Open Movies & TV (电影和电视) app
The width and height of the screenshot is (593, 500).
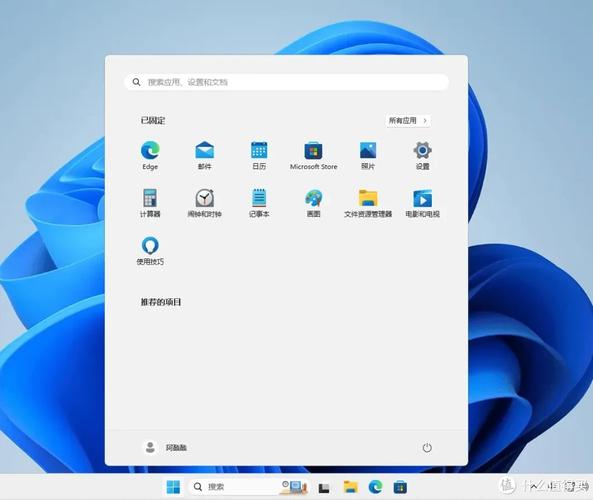pos(422,203)
